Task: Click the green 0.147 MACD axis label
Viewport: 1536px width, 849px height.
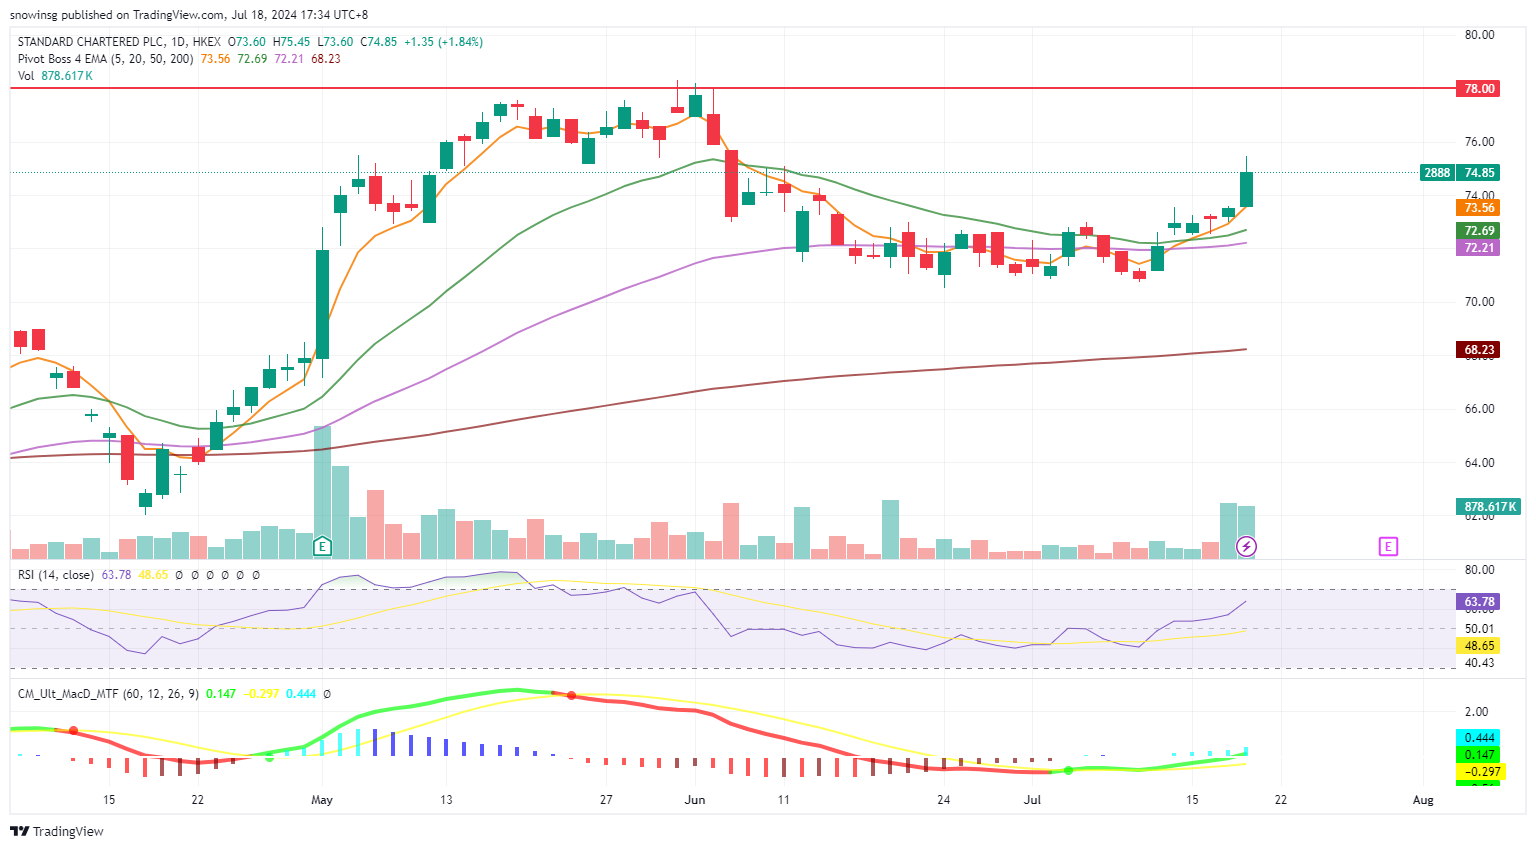Action: pos(1480,755)
